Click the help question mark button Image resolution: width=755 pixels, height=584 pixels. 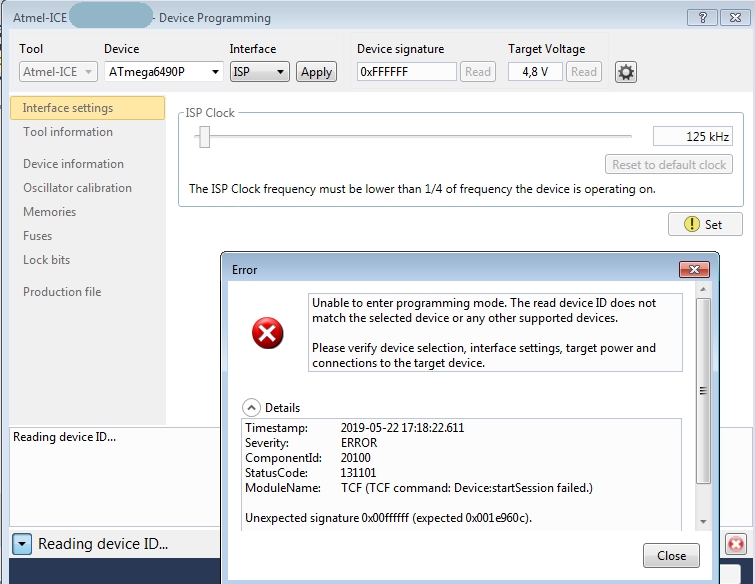pos(702,18)
